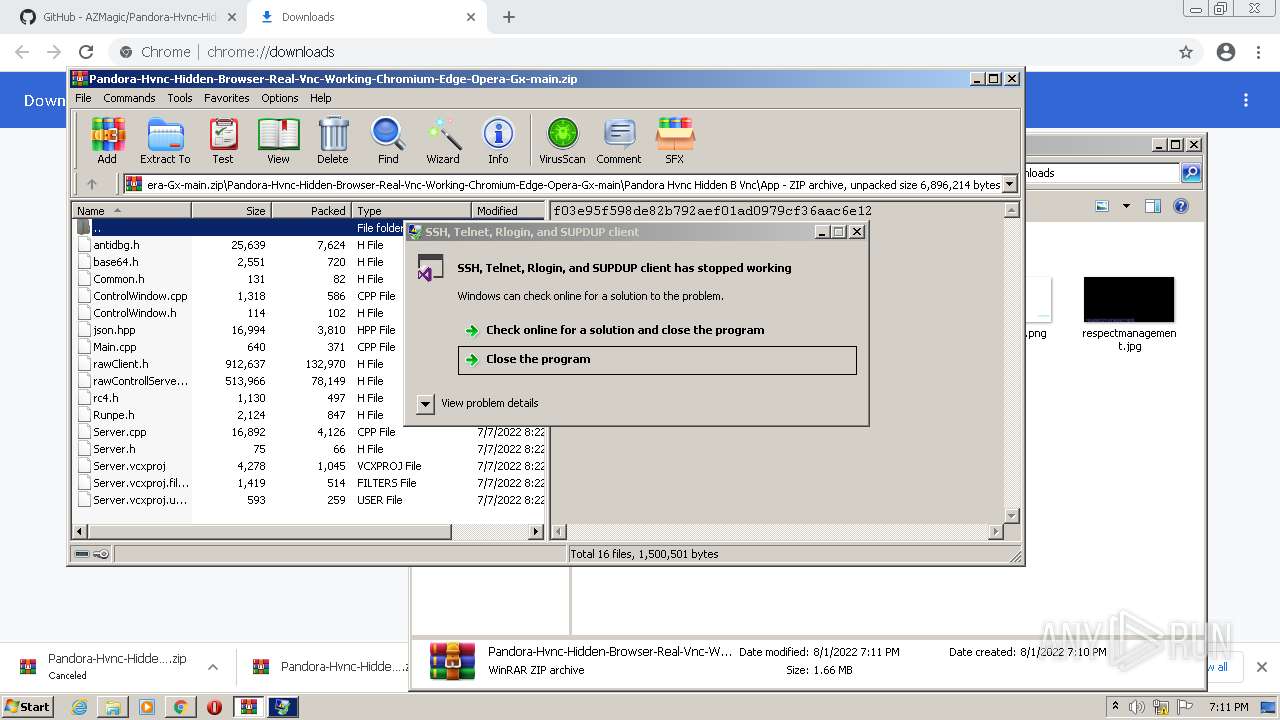The image size is (1280, 720).
Task: Click the Info icon in WinRAR toolbar
Action: click(x=498, y=140)
